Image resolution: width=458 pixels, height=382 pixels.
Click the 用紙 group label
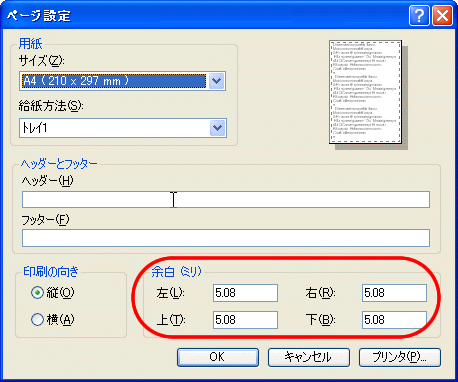30,43
